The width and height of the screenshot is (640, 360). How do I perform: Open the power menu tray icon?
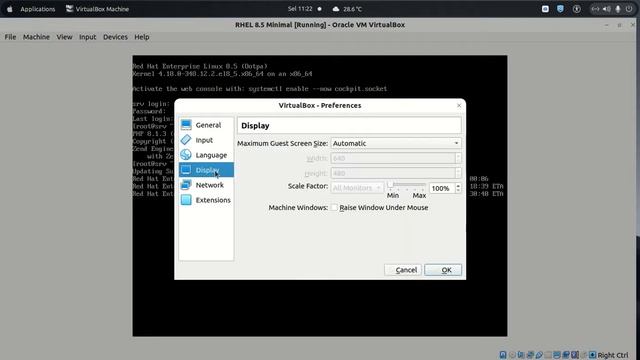[629, 9]
